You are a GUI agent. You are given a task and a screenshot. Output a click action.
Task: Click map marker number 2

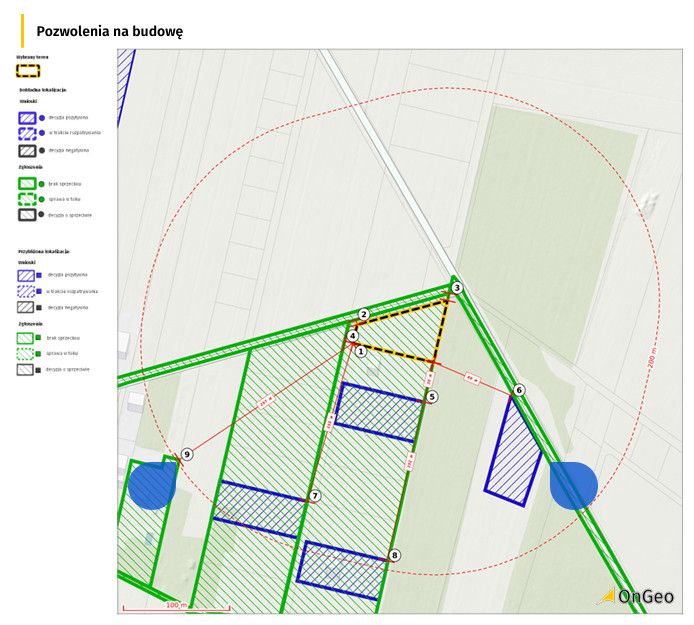[x=364, y=315]
